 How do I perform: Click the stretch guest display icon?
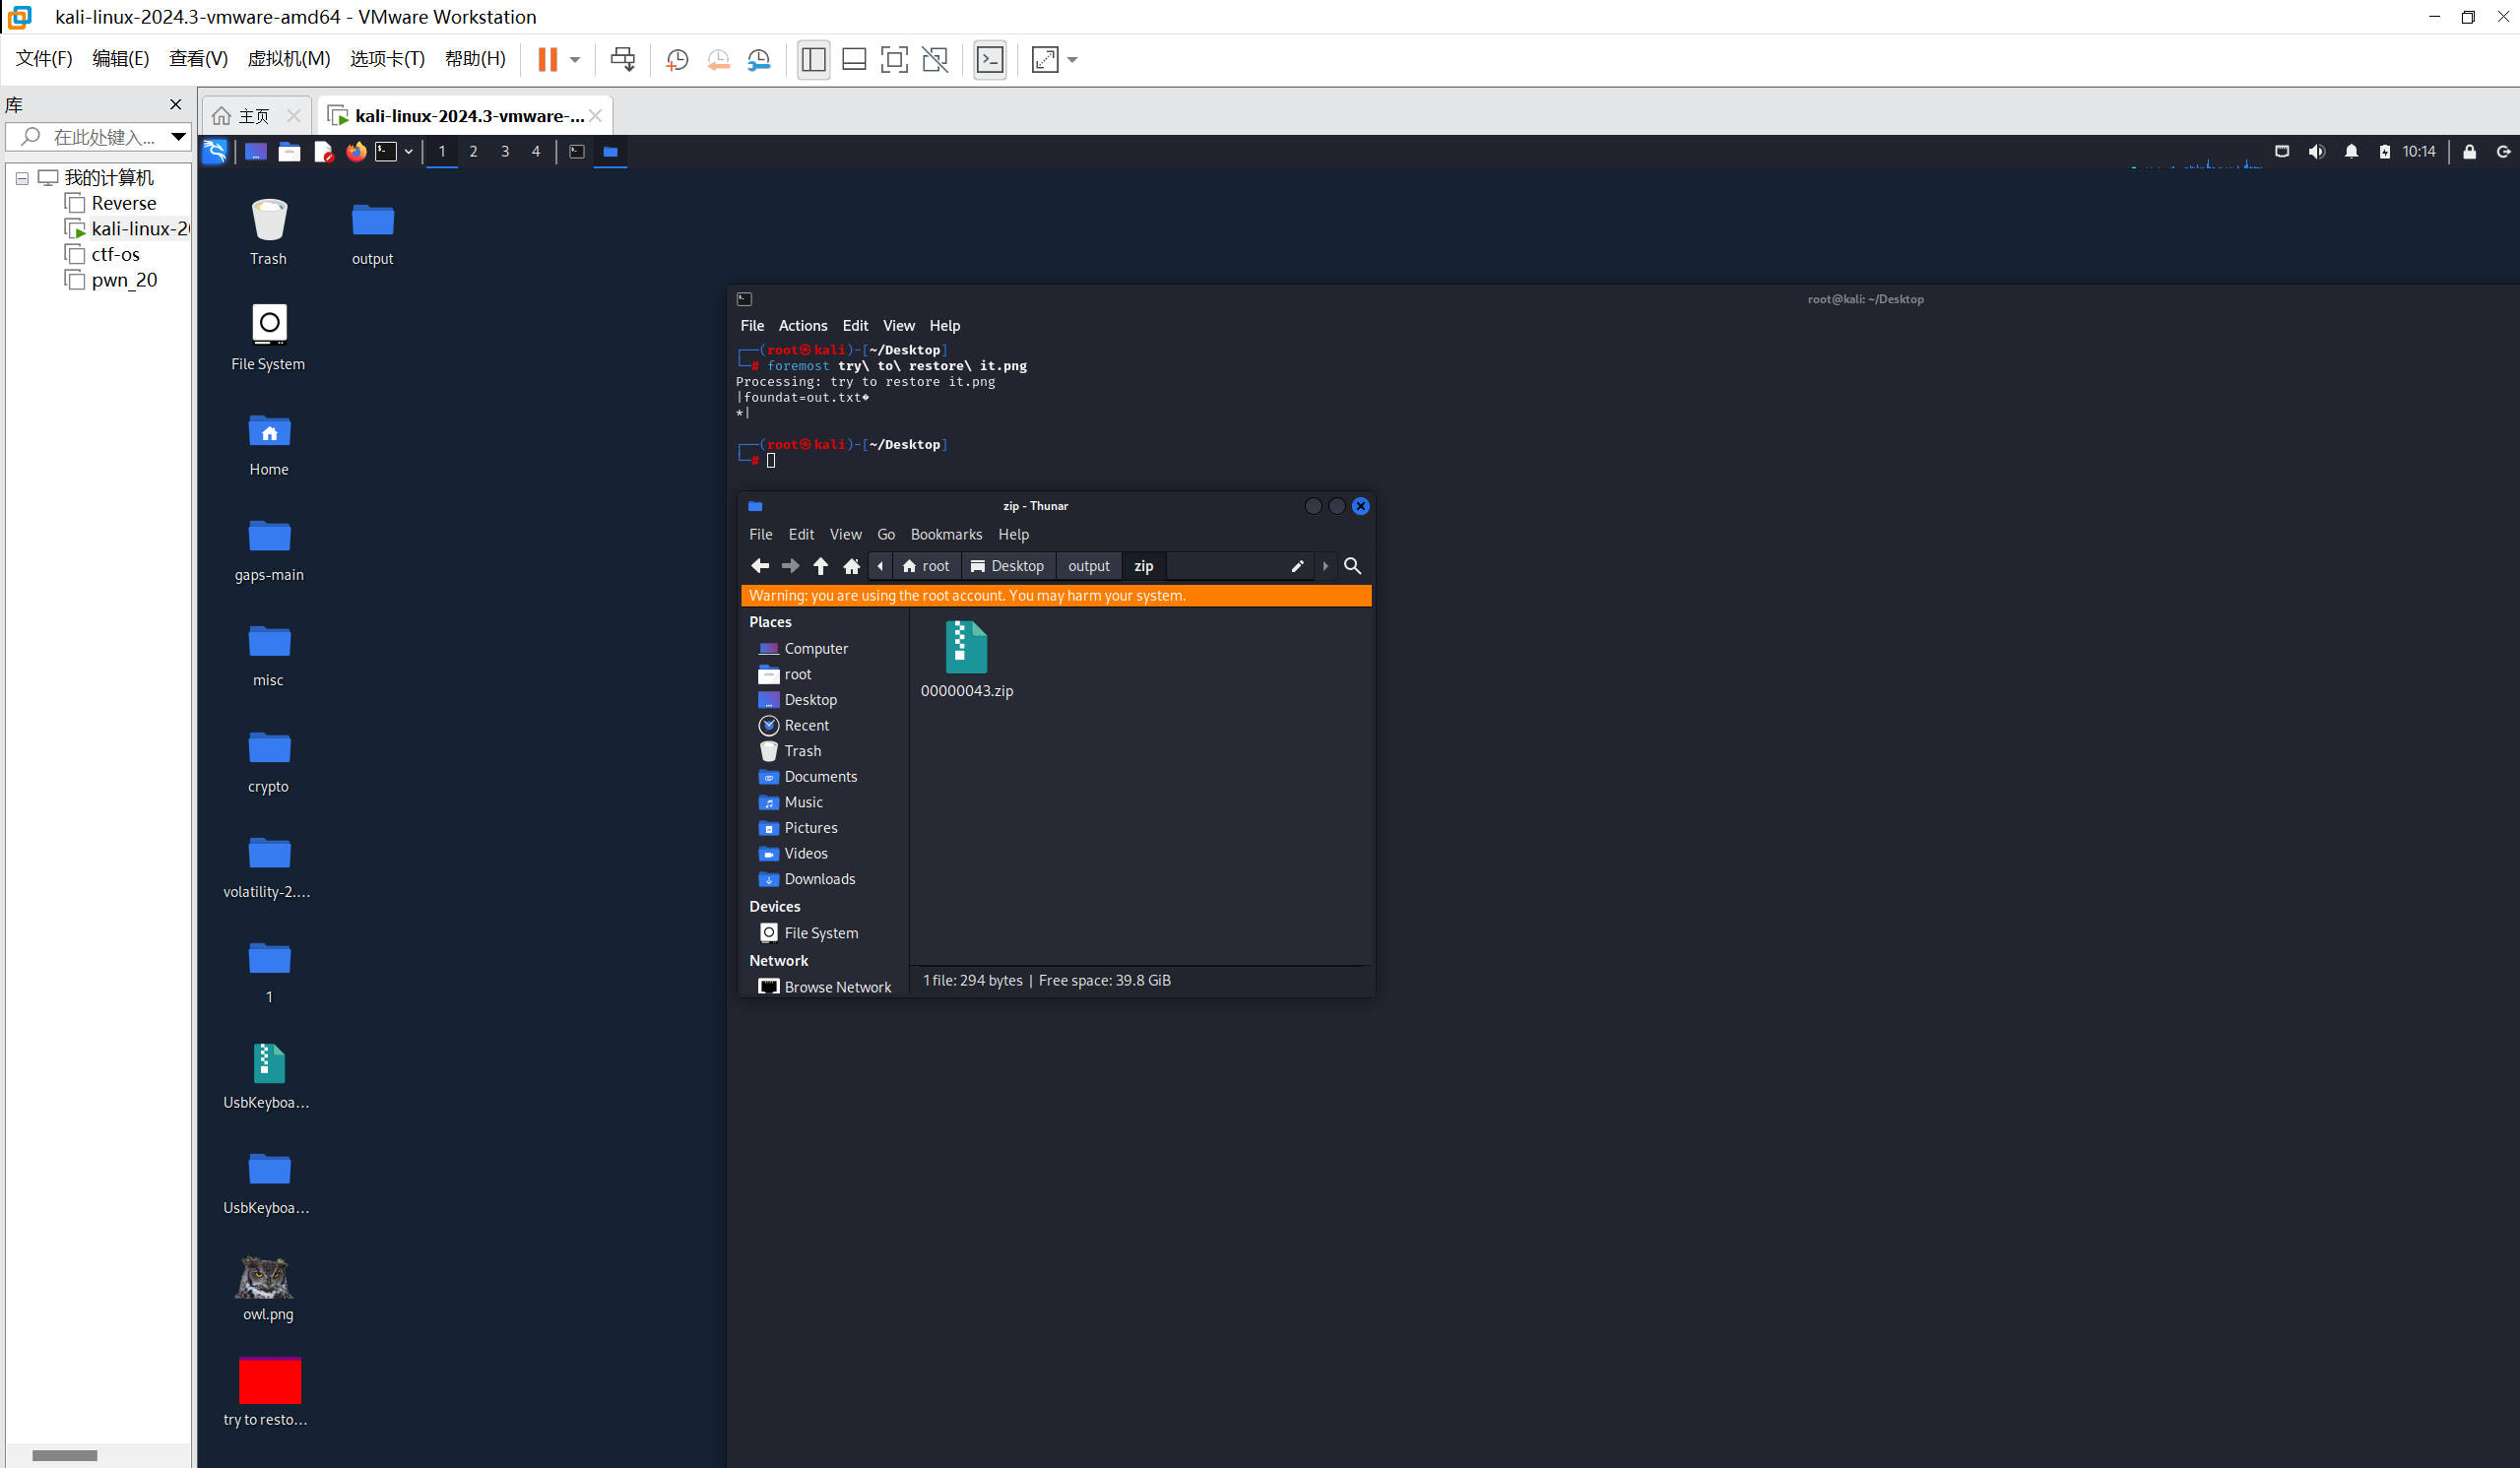tap(1044, 59)
